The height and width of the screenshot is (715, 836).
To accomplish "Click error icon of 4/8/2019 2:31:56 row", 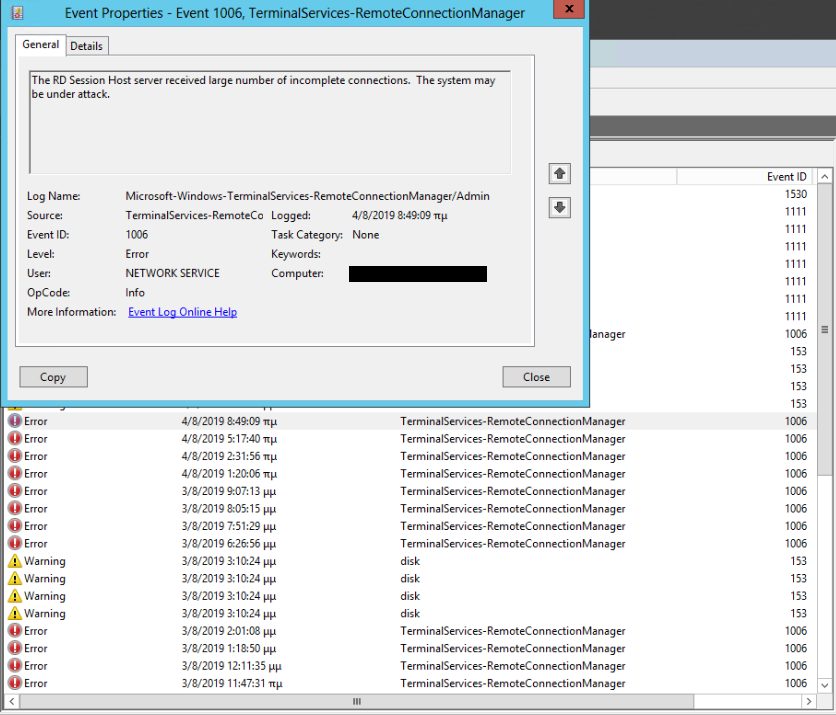I will coord(15,456).
